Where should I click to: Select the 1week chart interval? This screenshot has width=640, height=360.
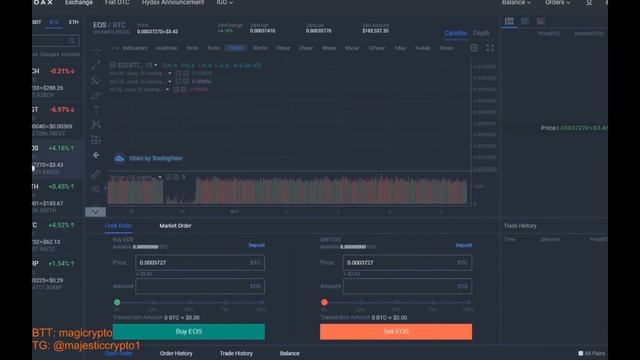[422, 48]
